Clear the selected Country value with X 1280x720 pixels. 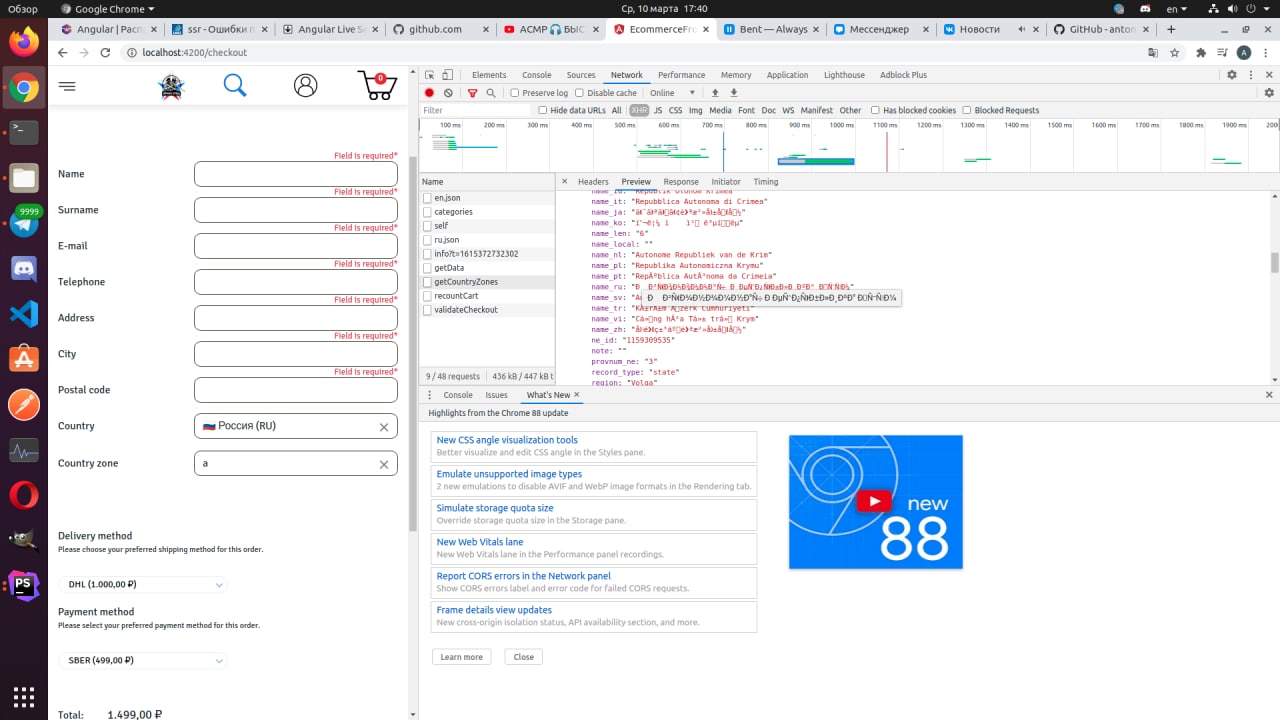(x=383, y=427)
